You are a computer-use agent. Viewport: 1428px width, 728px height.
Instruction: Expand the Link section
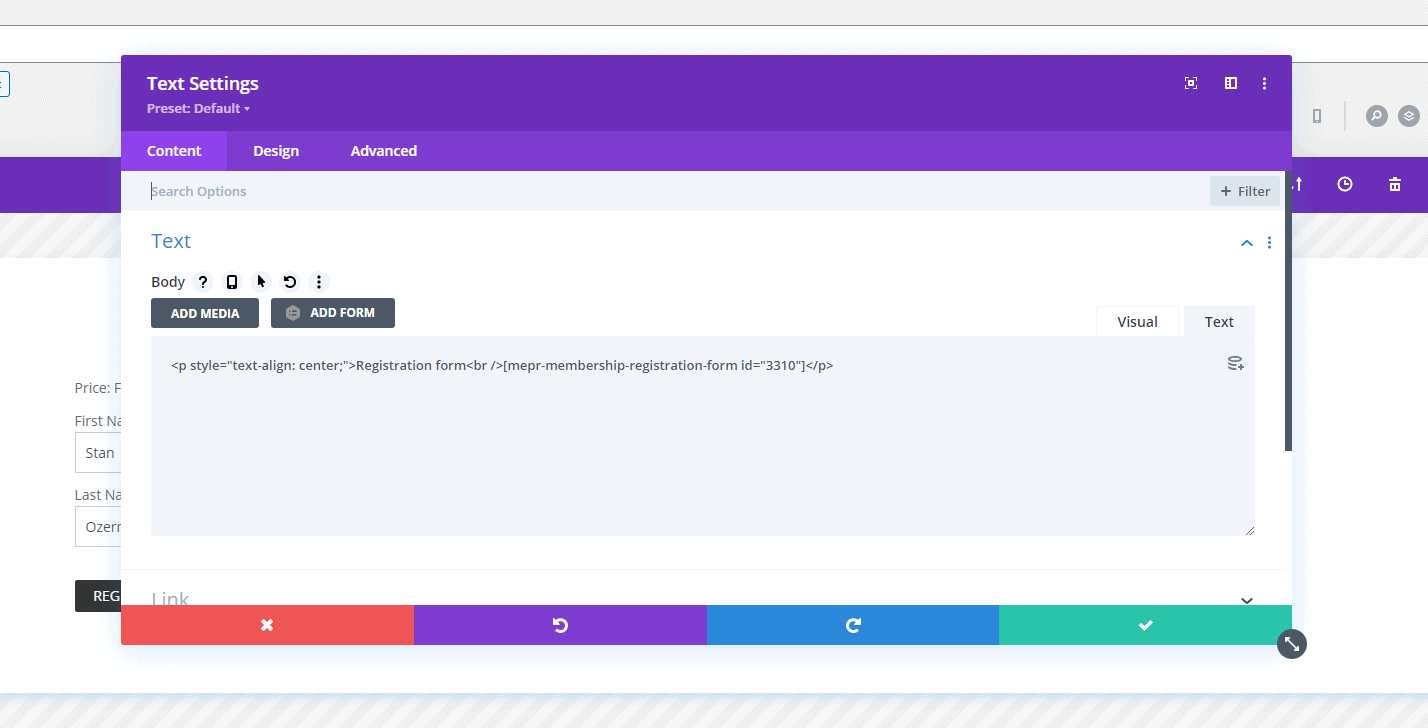coord(1247,600)
